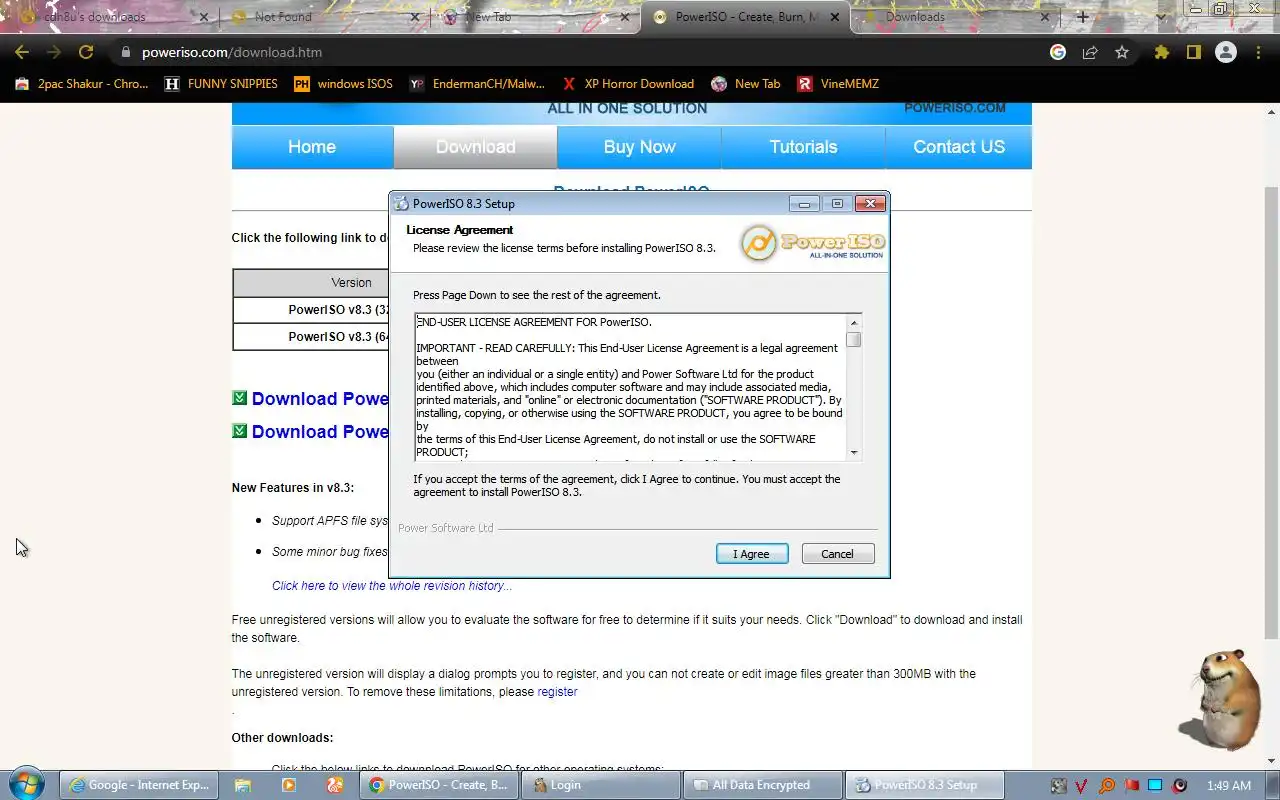Click the red flag tray icon
This screenshot has height=800, width=1280.
1131,786
